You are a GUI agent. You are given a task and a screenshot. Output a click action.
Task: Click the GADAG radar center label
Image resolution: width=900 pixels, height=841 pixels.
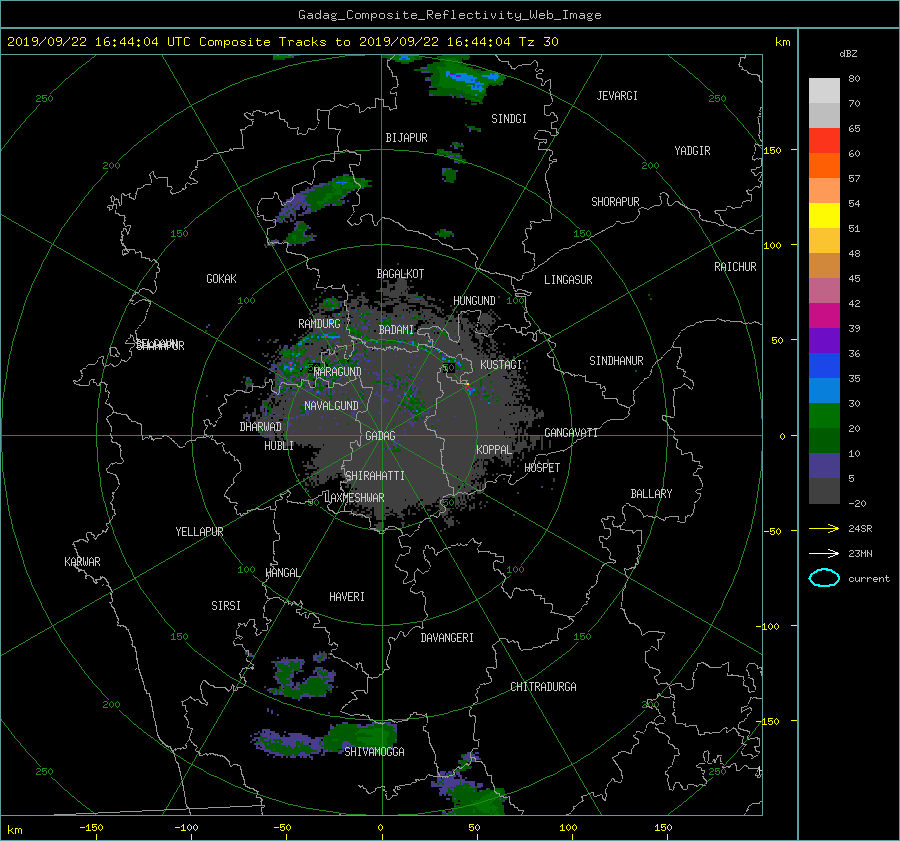point(381,436)
